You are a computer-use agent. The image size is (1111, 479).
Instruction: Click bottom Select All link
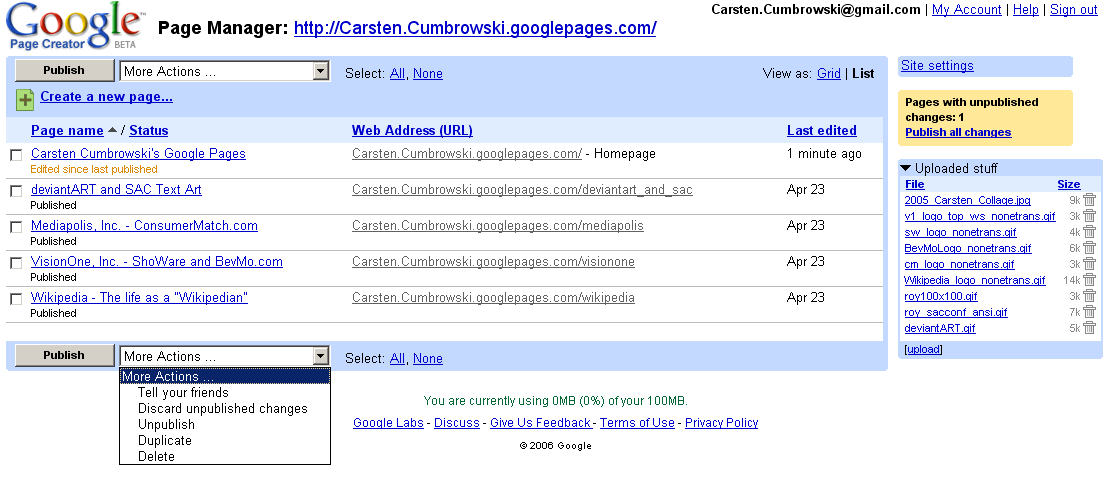(x=397, y=359)
